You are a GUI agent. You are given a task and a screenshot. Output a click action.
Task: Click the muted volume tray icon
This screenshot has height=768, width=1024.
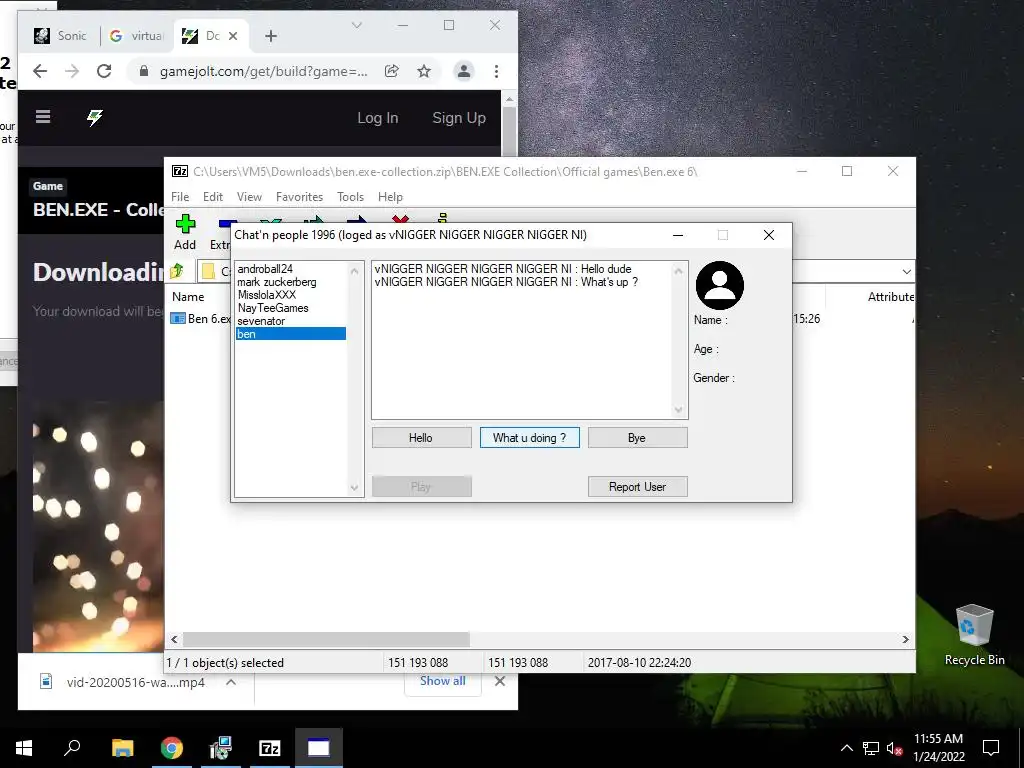point(895,748)
